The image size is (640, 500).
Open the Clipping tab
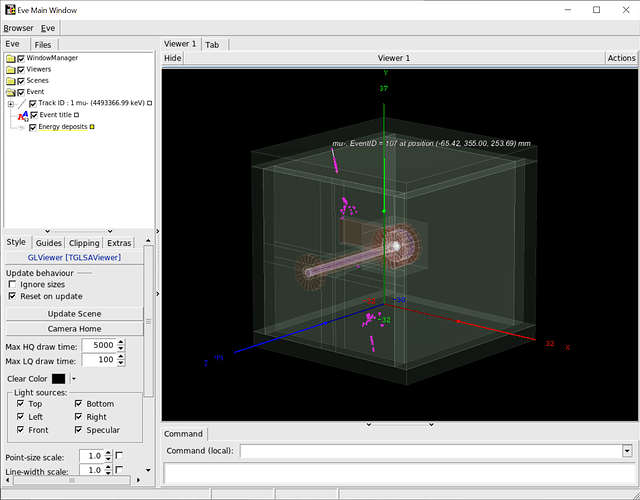tap(84, 243)
